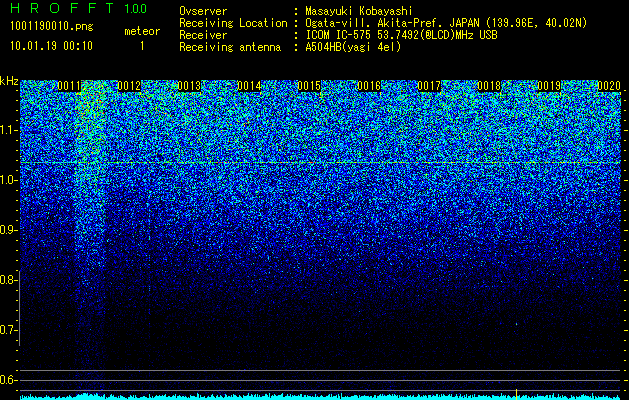629x400 pixels.
Task: Click the 0.7 frequency axis label
Action: (8, 330)
